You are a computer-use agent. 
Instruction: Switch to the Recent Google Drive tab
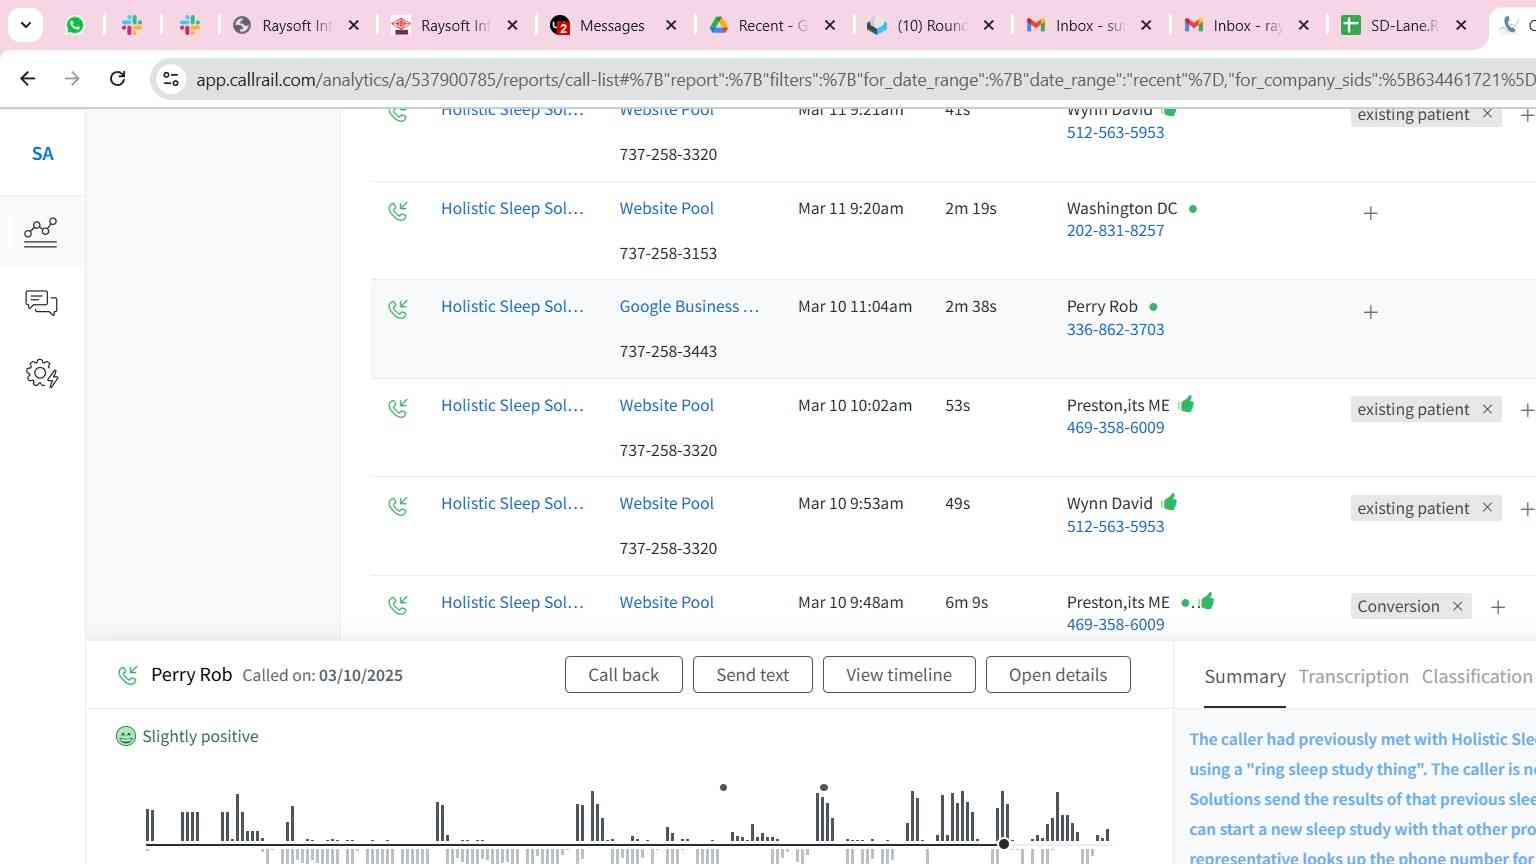coord(771,25)
